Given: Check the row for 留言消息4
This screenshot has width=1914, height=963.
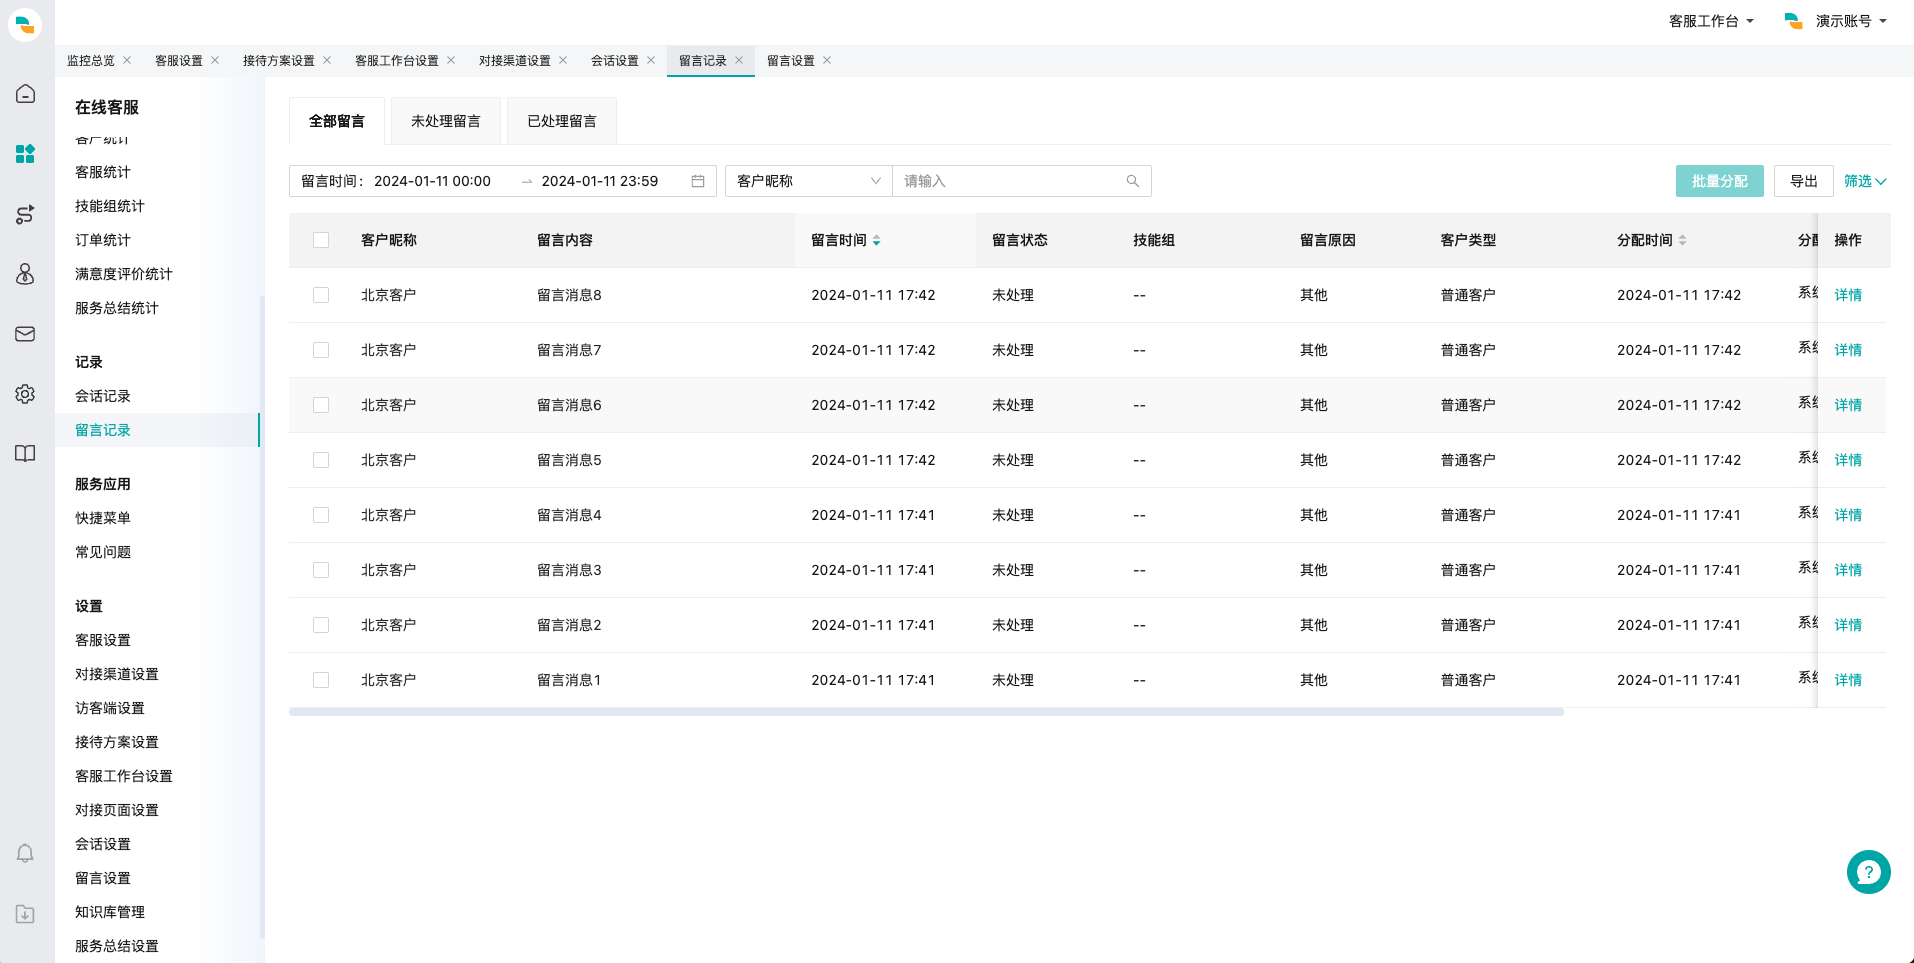Looking at the screenshot, I should (321, 515).
